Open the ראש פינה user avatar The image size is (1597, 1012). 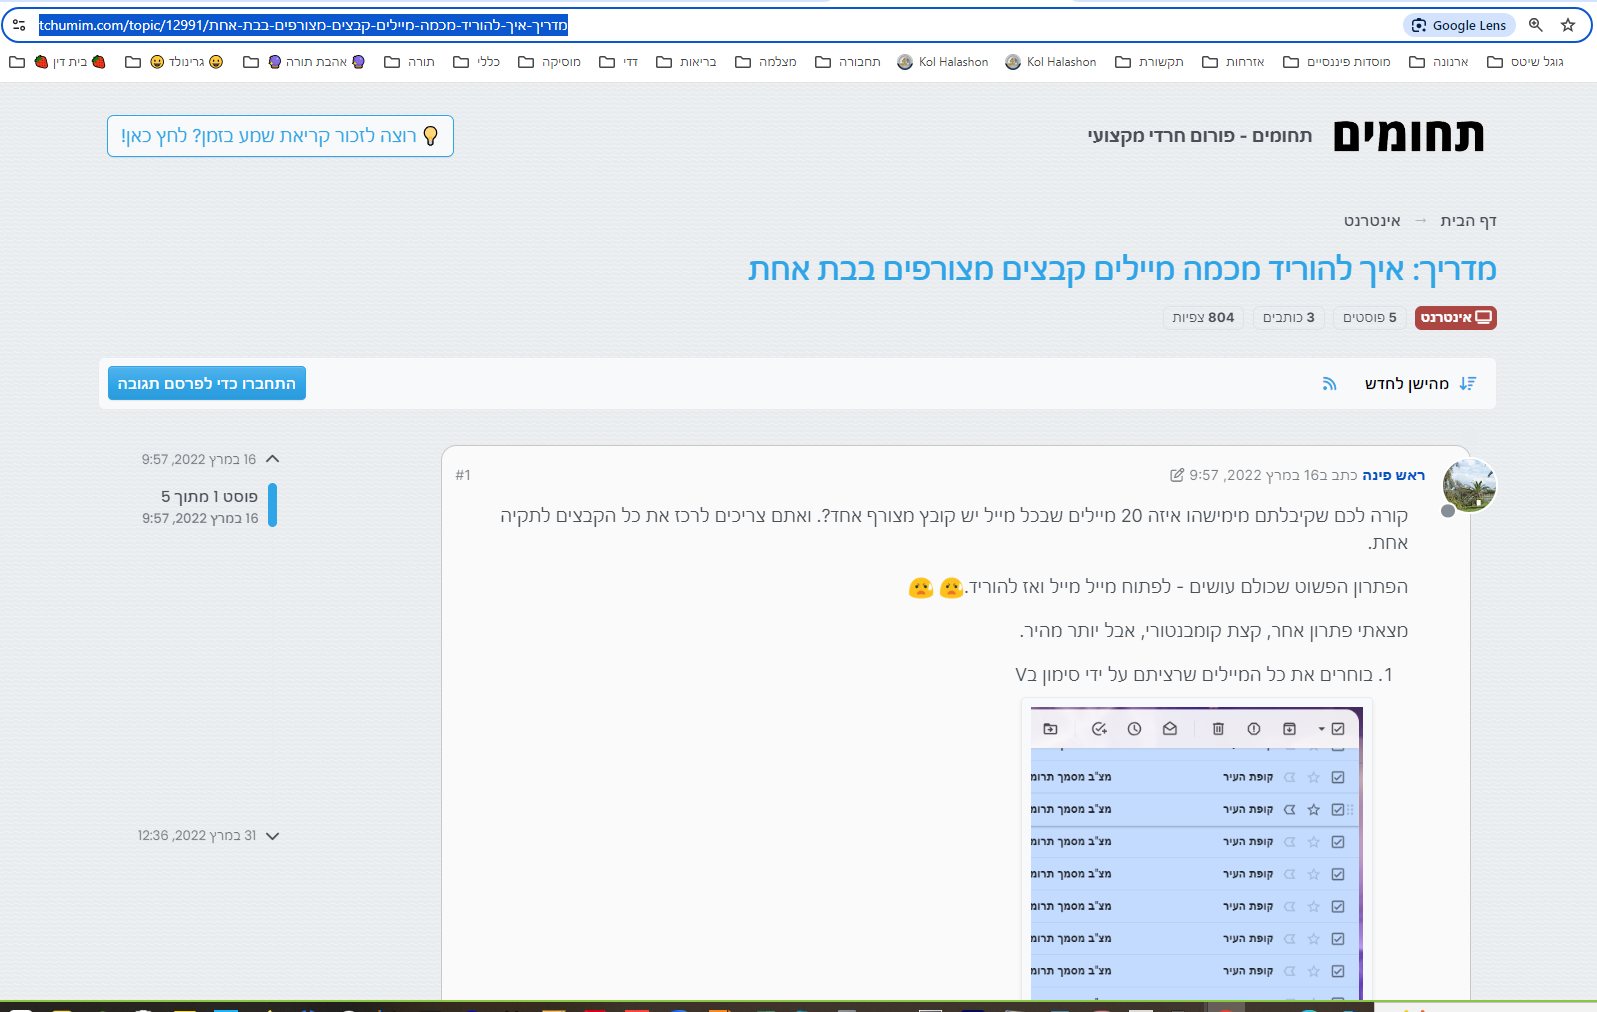(1469, 485)
